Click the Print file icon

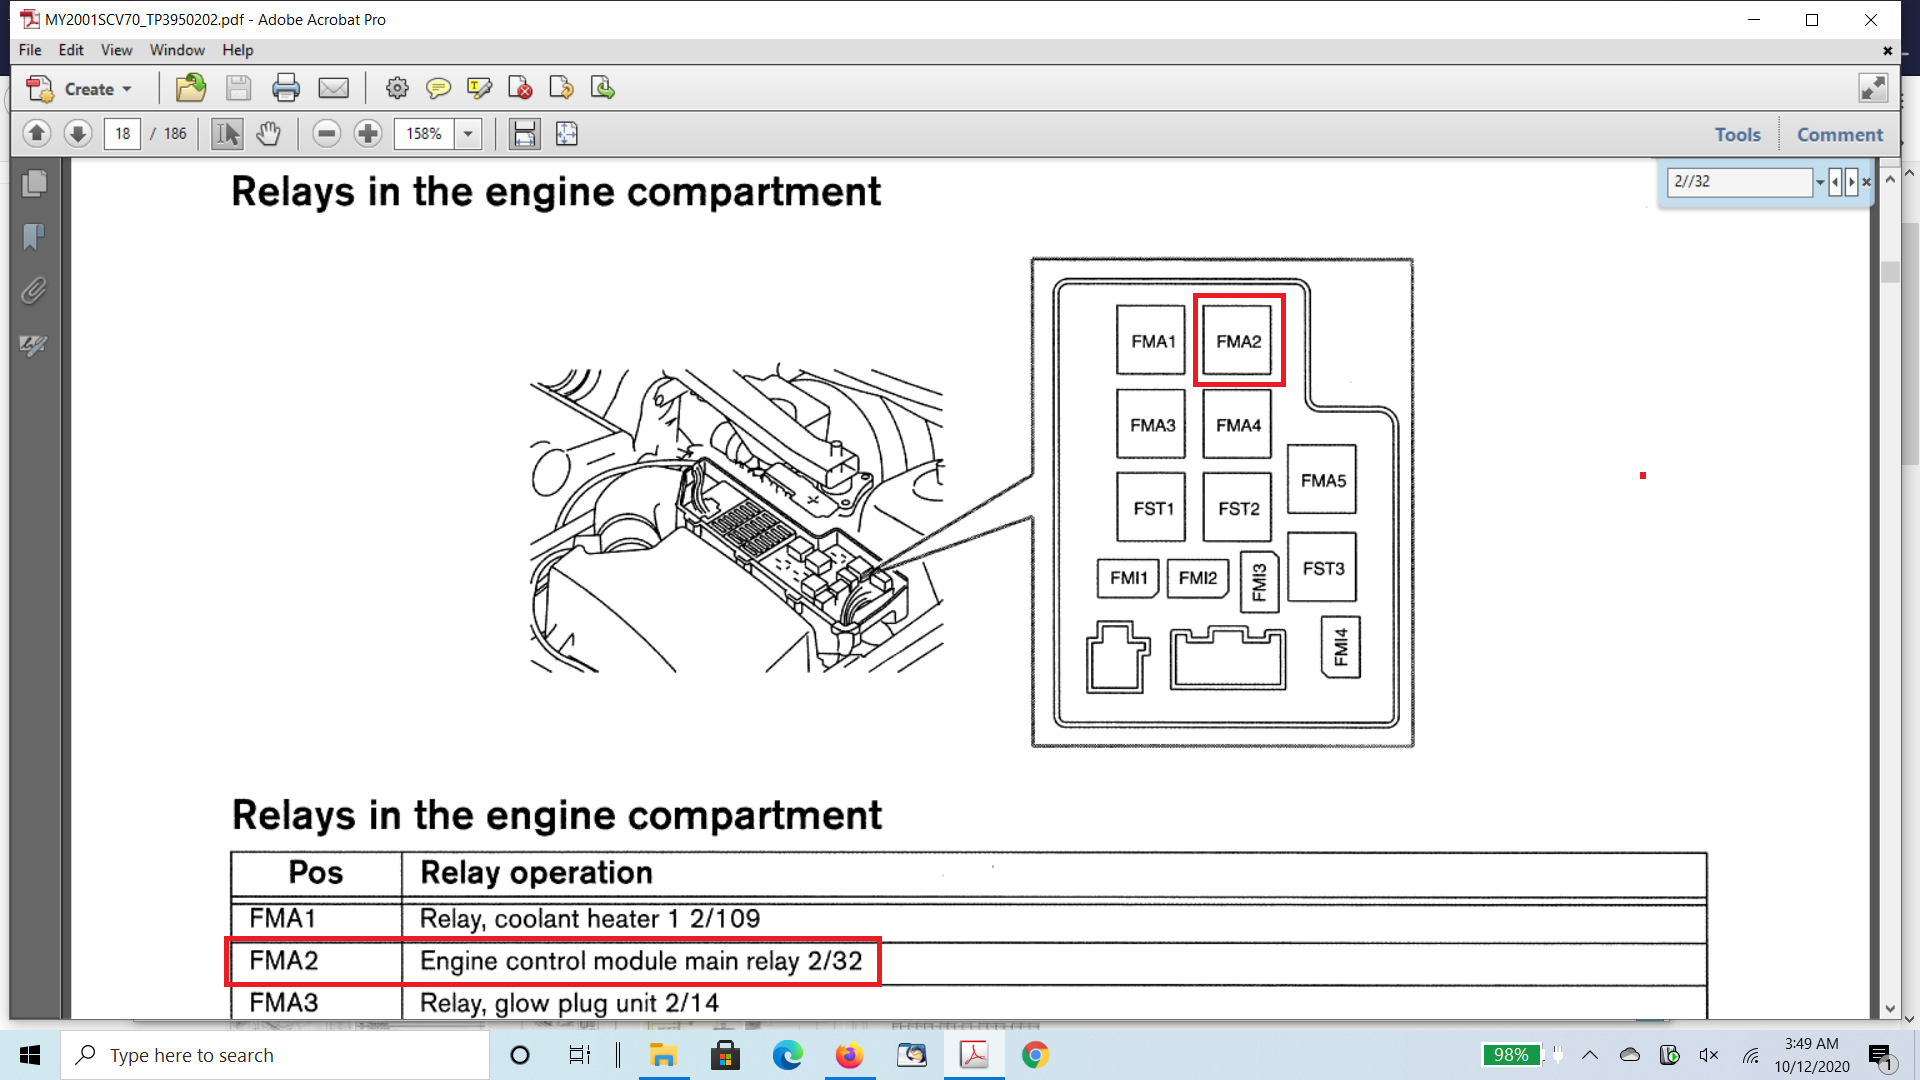pos(286,88)
